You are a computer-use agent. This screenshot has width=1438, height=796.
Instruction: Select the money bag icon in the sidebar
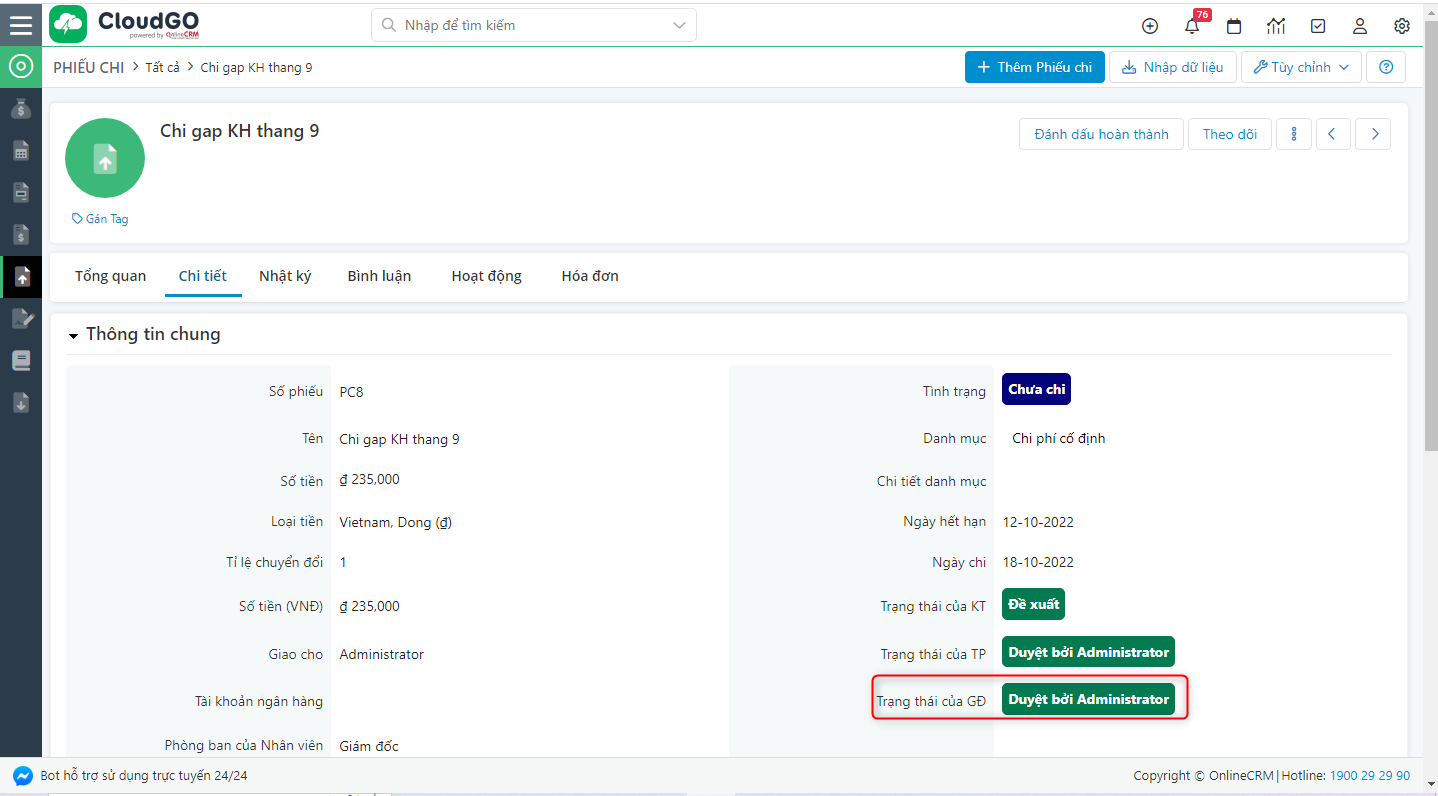[20, 108]
